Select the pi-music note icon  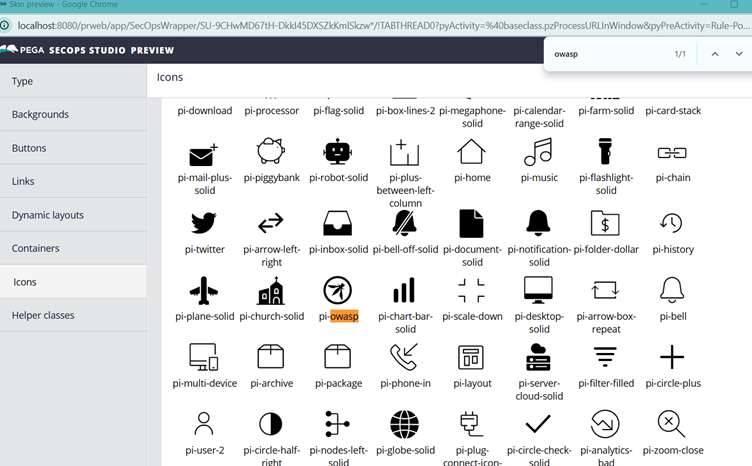coord(538,153)
